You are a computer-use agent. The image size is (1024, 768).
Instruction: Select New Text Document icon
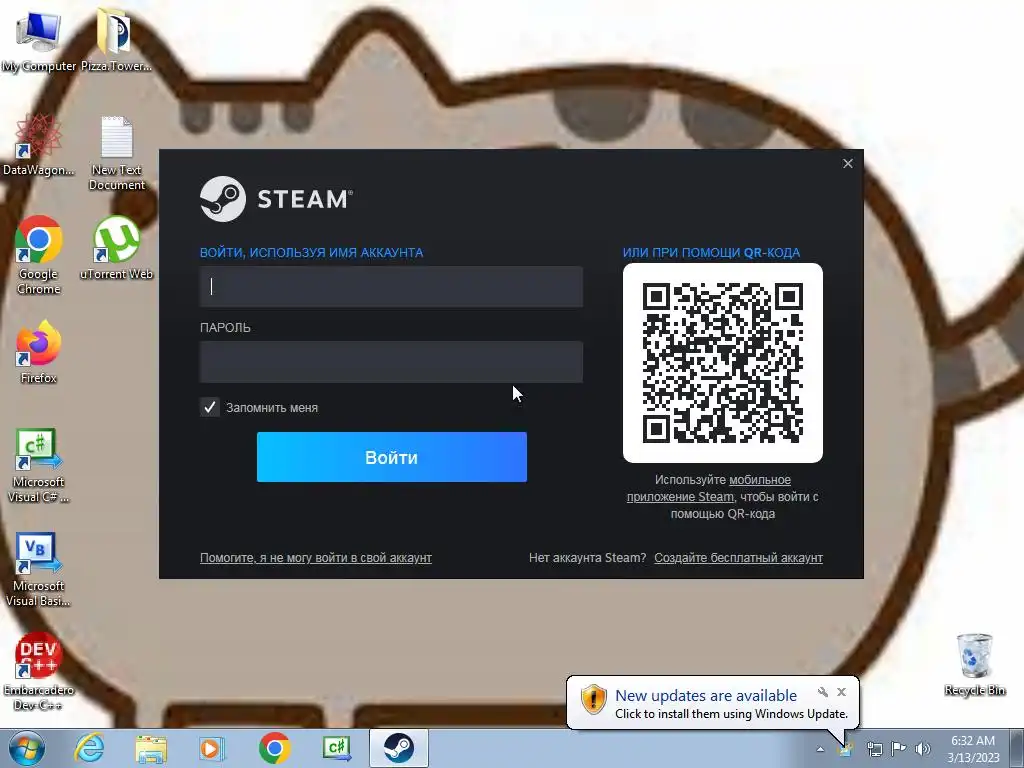click(117, 153)
